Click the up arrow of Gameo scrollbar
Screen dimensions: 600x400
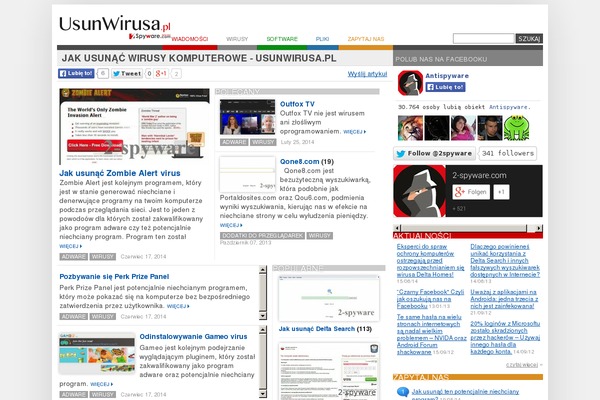coord(262,330)
